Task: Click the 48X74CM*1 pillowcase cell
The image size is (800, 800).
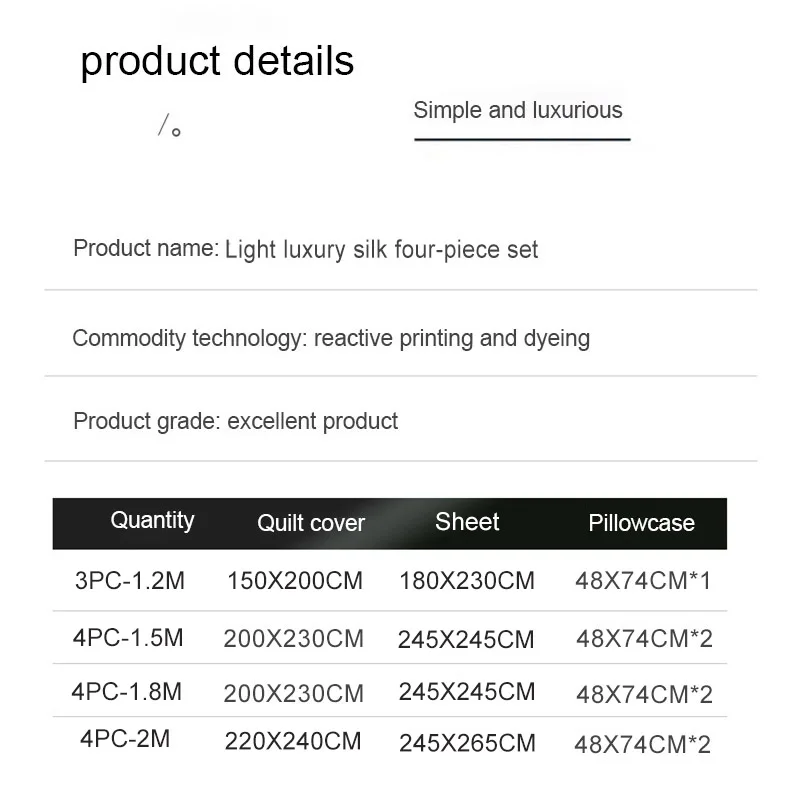Action: [x=643, y=580]
